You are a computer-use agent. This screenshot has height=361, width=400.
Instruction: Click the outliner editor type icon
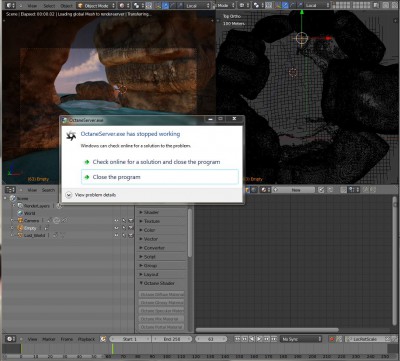(x=10, y=190)
